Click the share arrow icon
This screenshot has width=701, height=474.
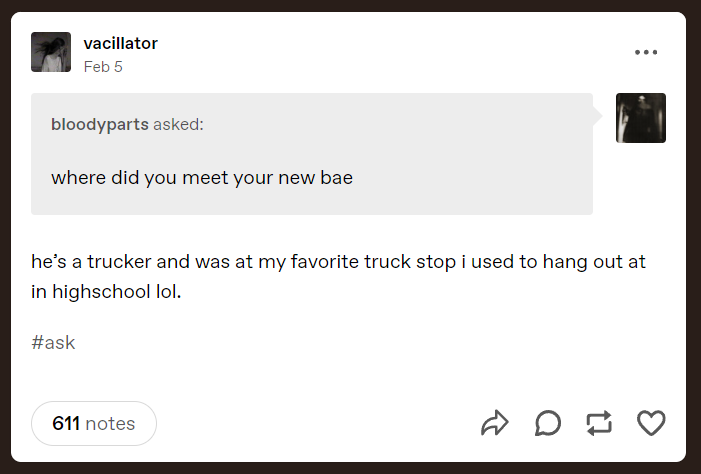pyautogui.click(x=495, y=424)
